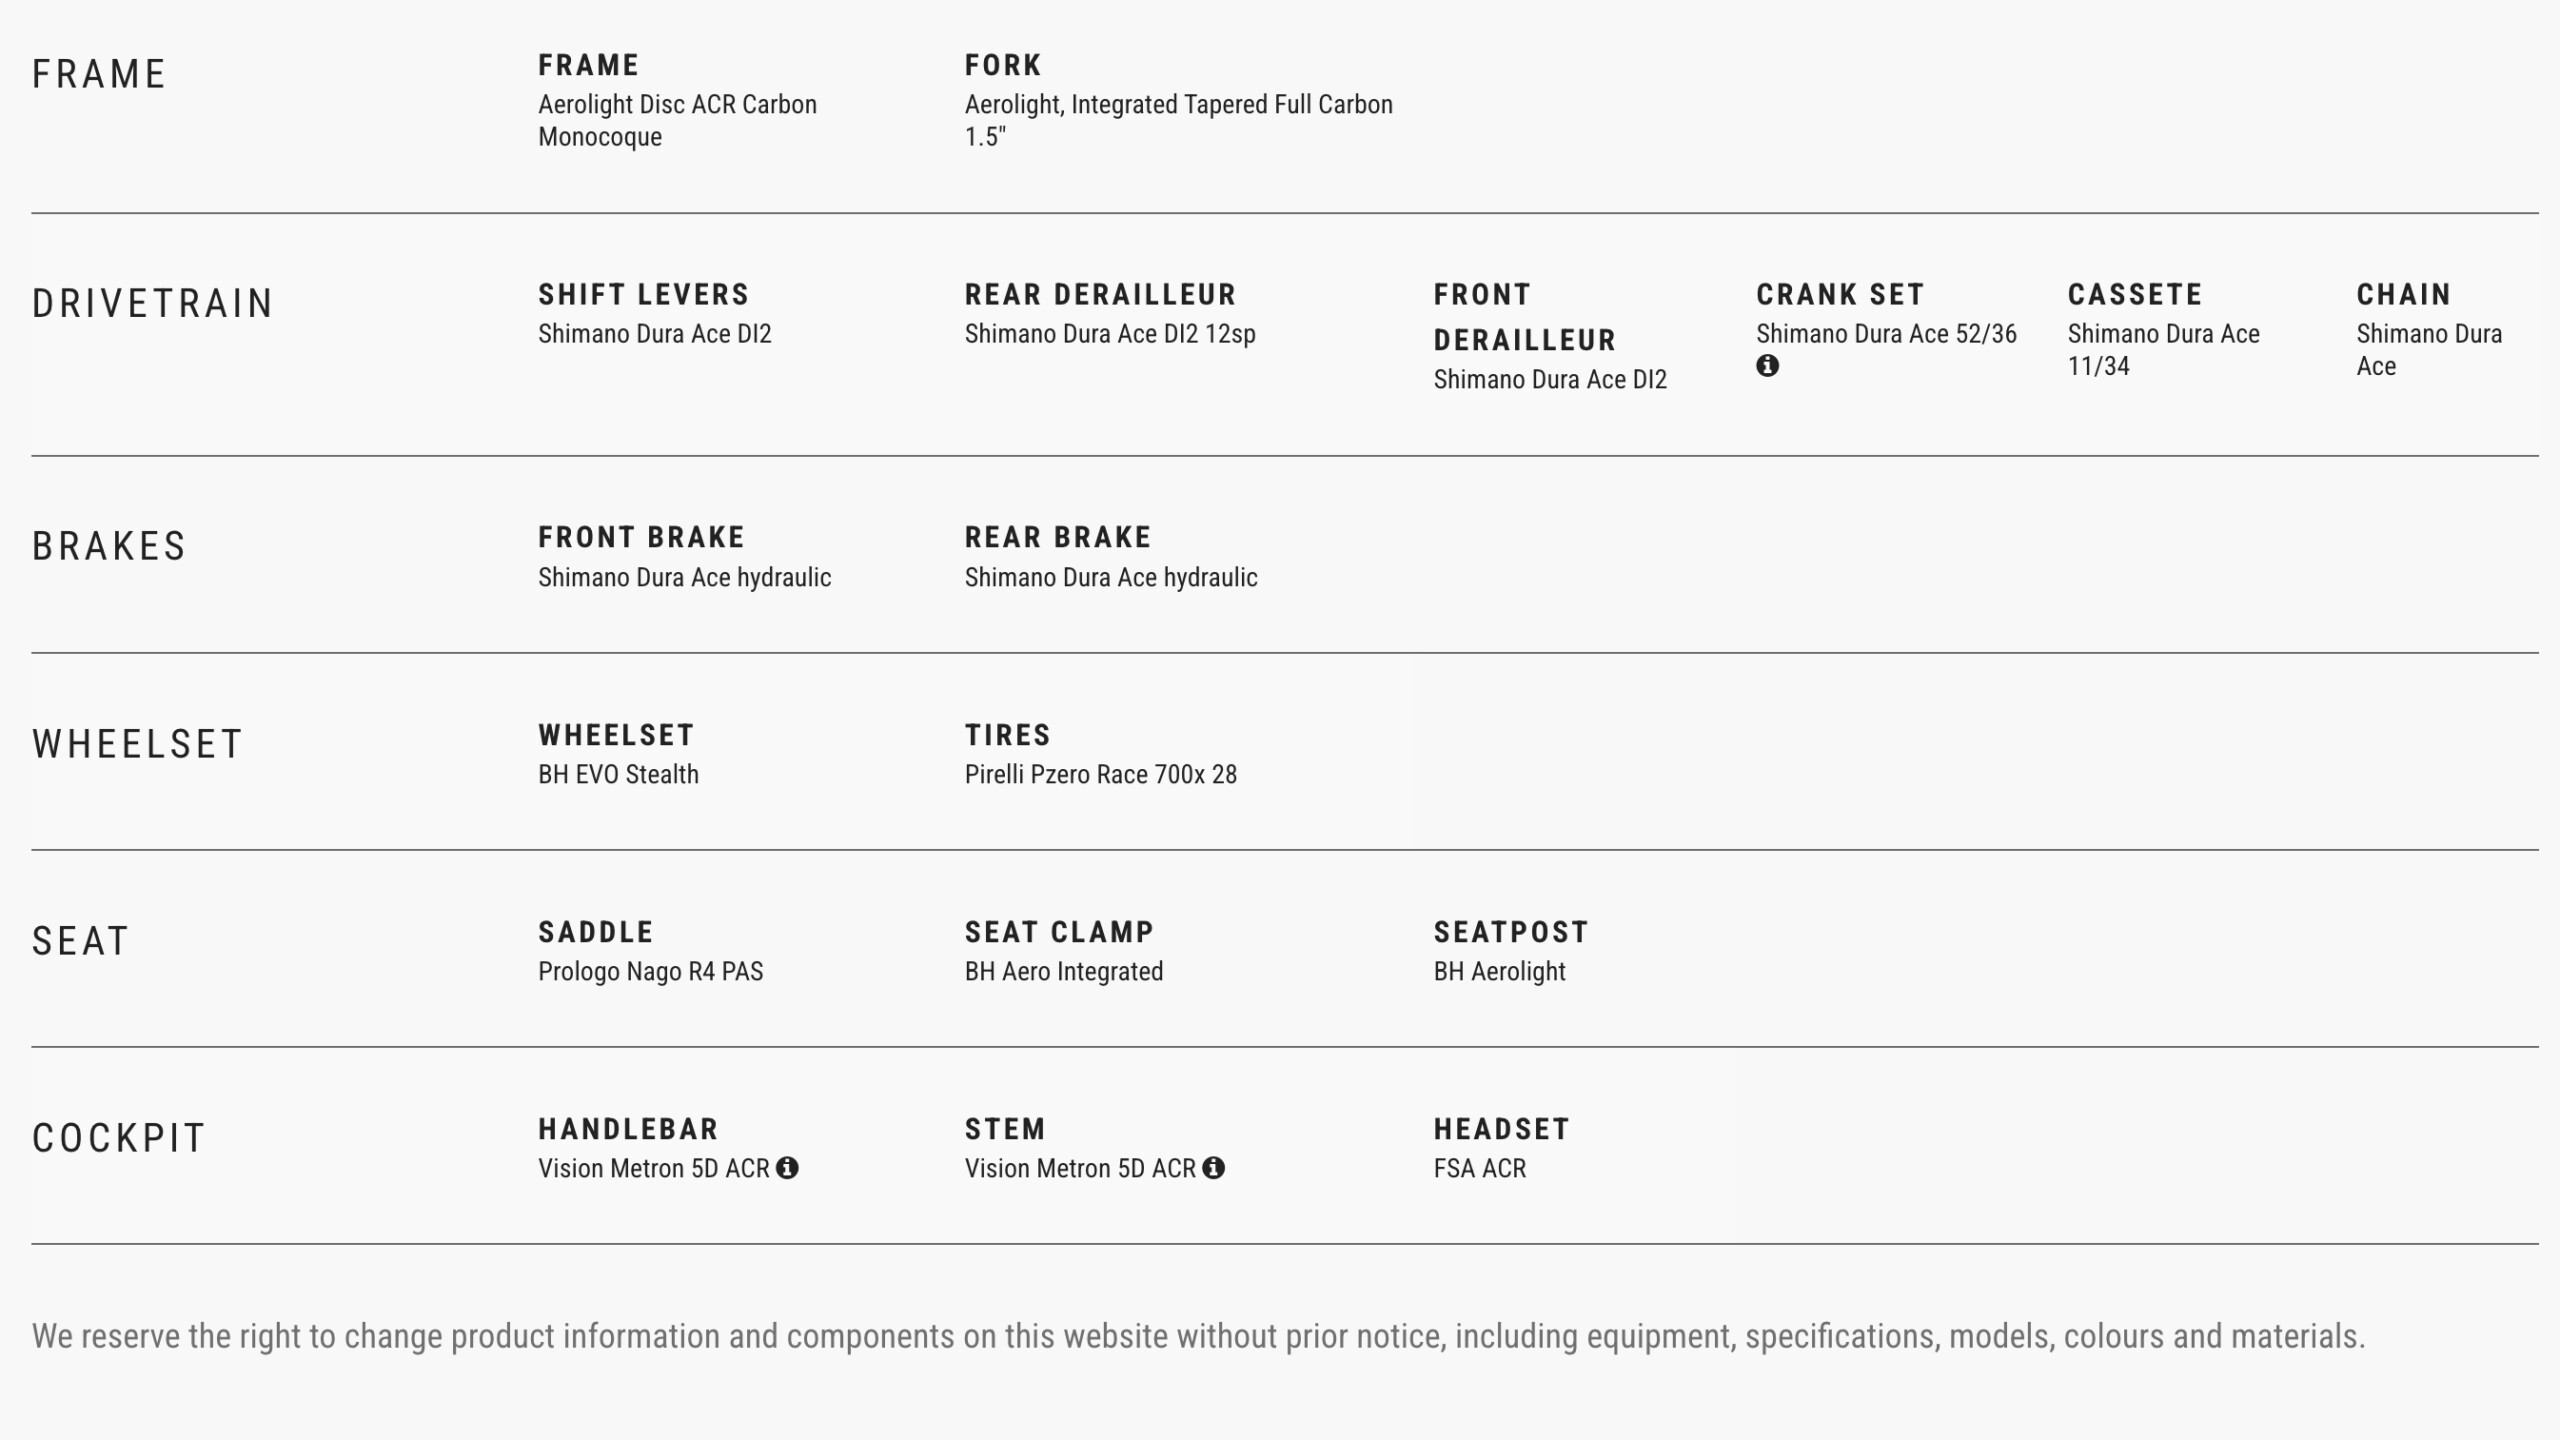Image resolution: width=2560 pixels, height=1440 pixels.
Task: Click the COCKPIT section heading
Action: (x=119, y=1139)
